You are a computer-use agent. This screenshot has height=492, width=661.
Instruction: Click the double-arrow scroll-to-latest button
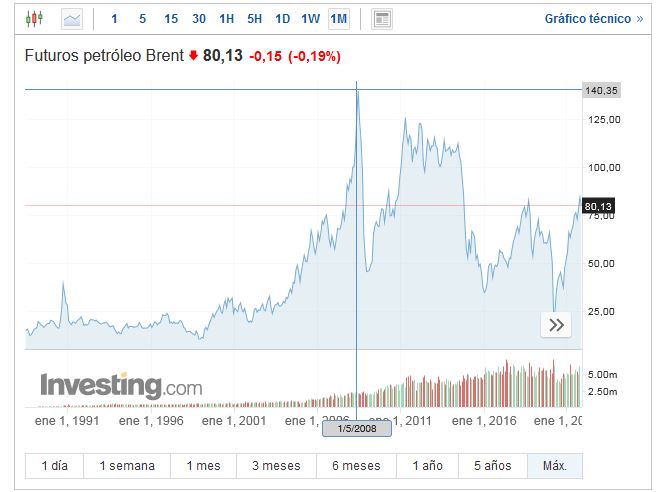click(556, 325)
